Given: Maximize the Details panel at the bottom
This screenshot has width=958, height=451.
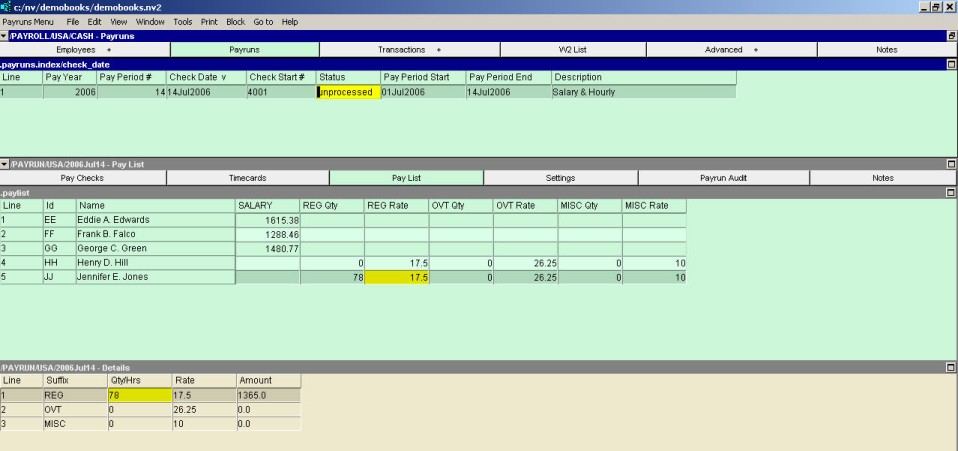Looking at the screenshot, I should pos(950,368).
